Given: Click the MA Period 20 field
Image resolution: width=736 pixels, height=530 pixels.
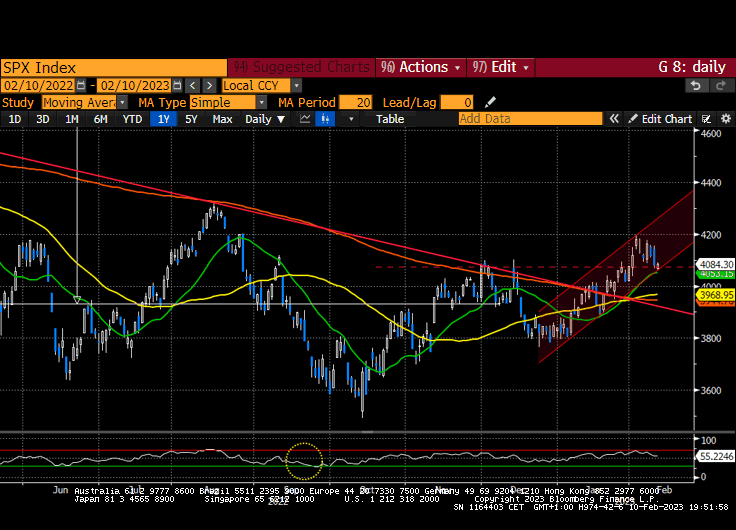Looking at the screenshot, I should coord(356,102).
